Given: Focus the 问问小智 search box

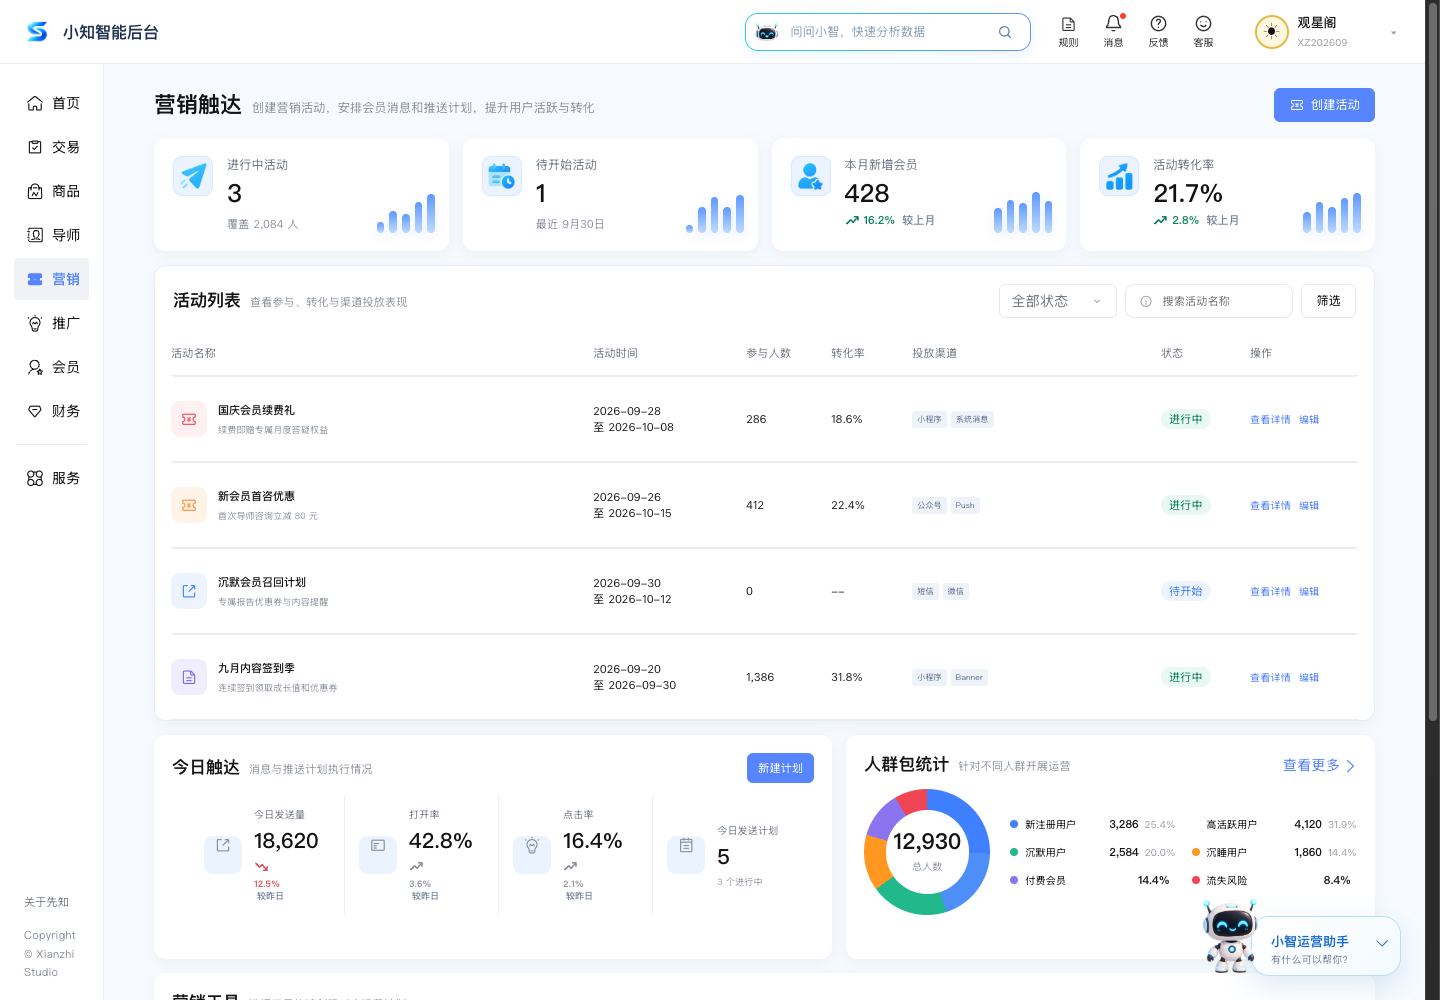Looking at the screenshot, I should click(x=887, y=32).
